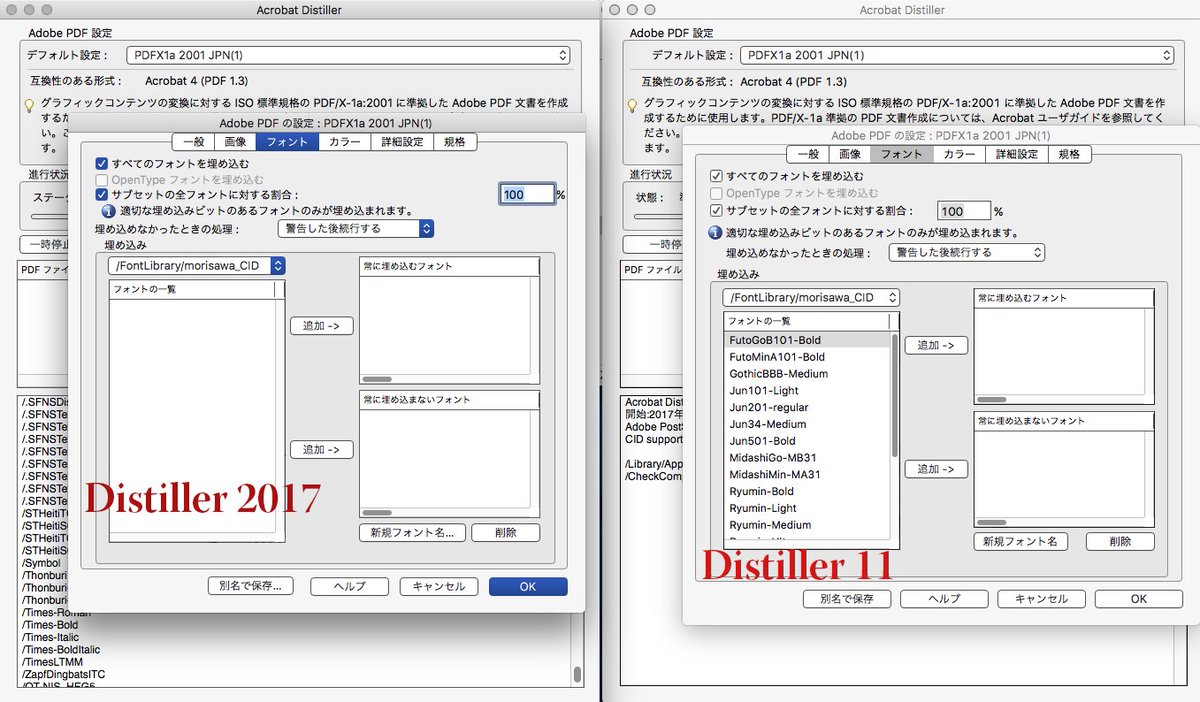This screenshot has width=1200, height=702.
Task: Click 別名で保存 in Distiller 11 dialog
Action: (847, 598)
